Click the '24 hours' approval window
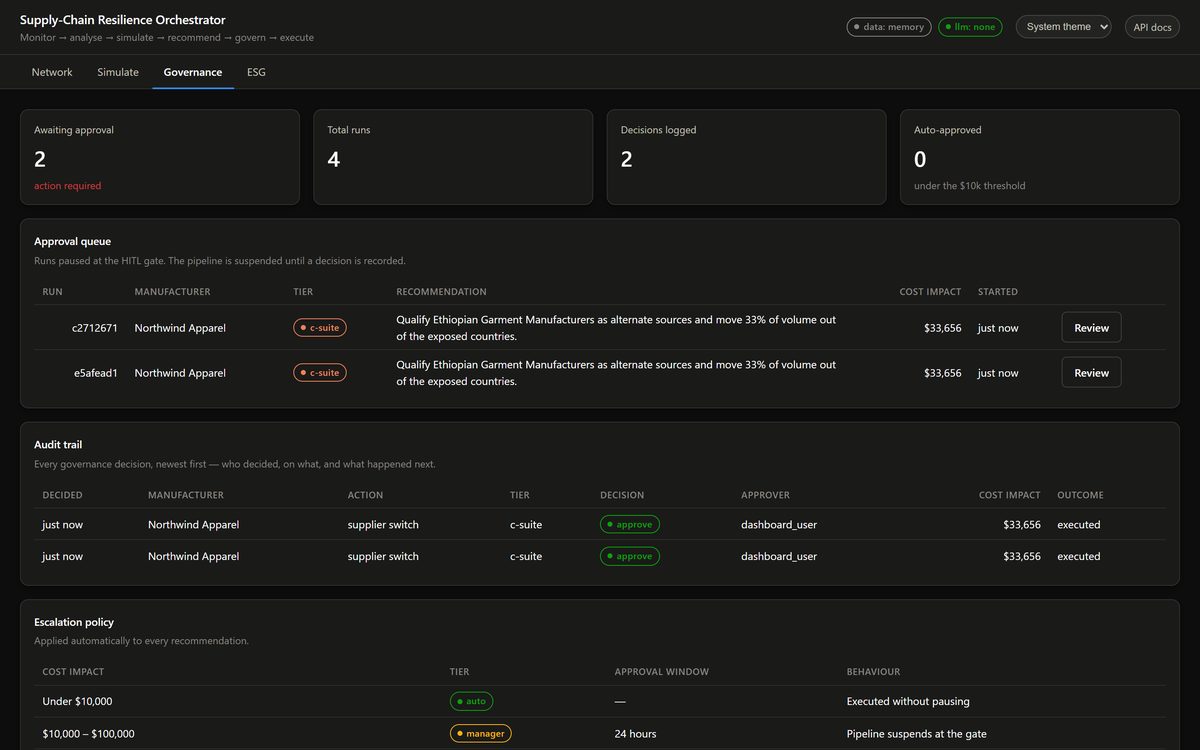This screenshot has height=750, width=1200. (x=636, y=734)
